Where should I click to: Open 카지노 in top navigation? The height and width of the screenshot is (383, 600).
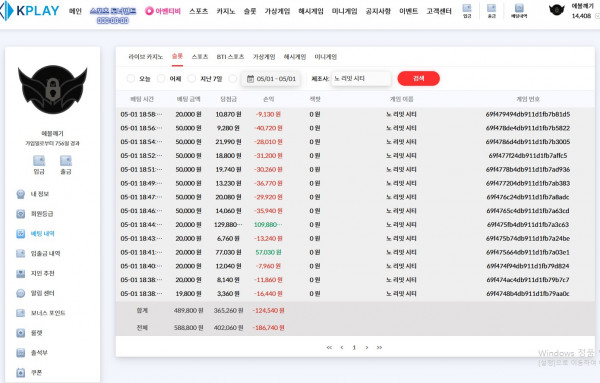226,11
